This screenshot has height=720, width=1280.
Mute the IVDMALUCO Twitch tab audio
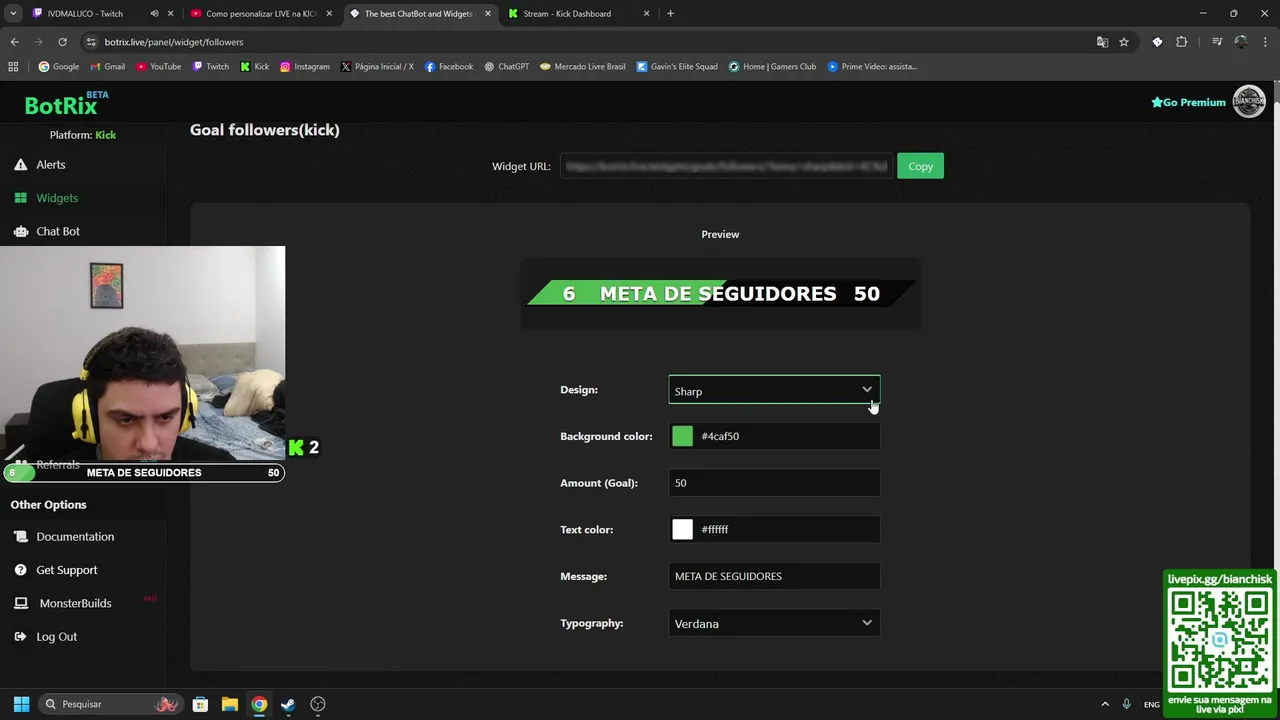[154, 14]
